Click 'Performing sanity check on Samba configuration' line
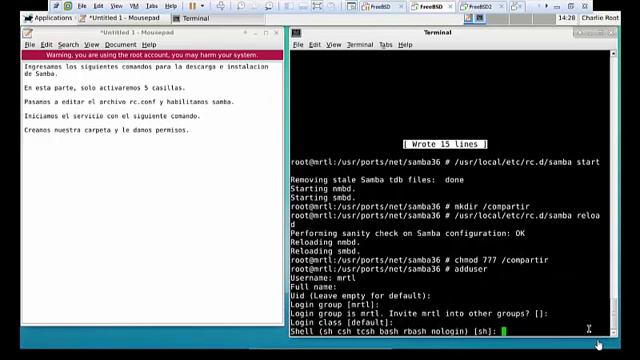Image resolution: width=640 pixels, height=360 pixels. click(407, 233)
